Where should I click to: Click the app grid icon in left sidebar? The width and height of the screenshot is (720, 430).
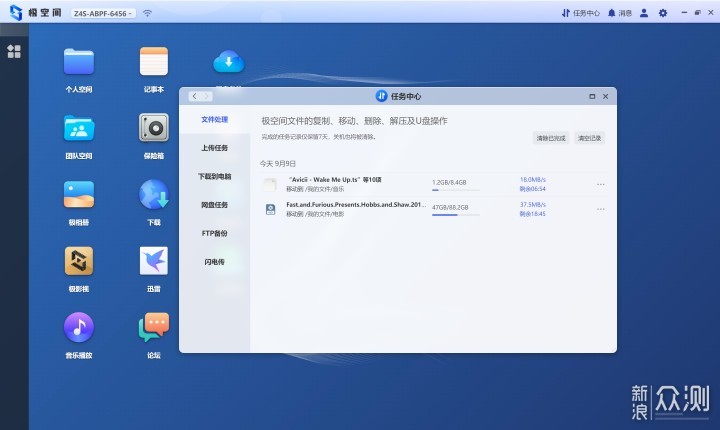14,51
